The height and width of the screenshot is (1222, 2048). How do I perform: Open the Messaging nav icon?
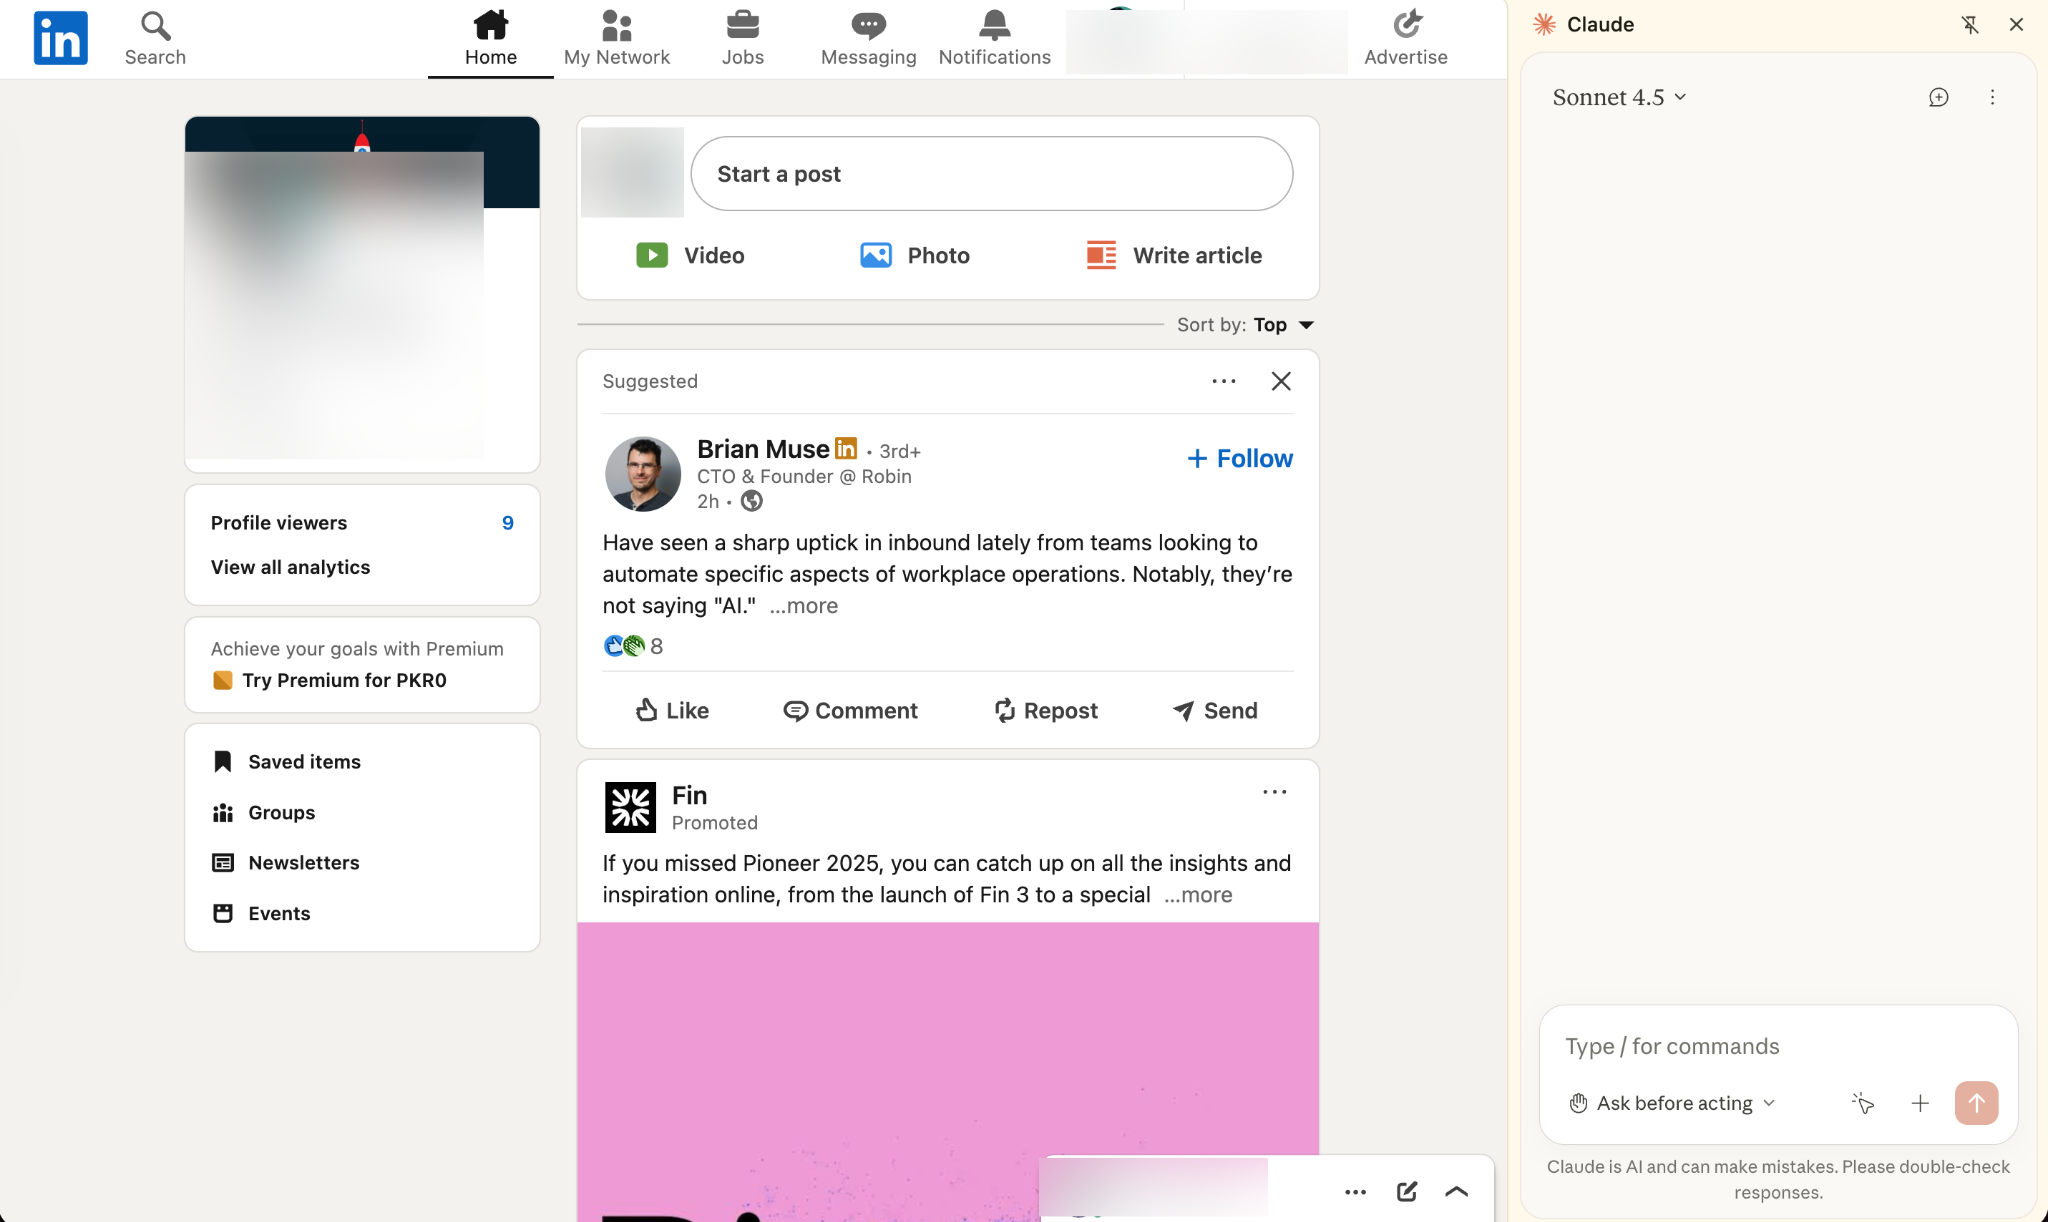[x=868, y=24]
